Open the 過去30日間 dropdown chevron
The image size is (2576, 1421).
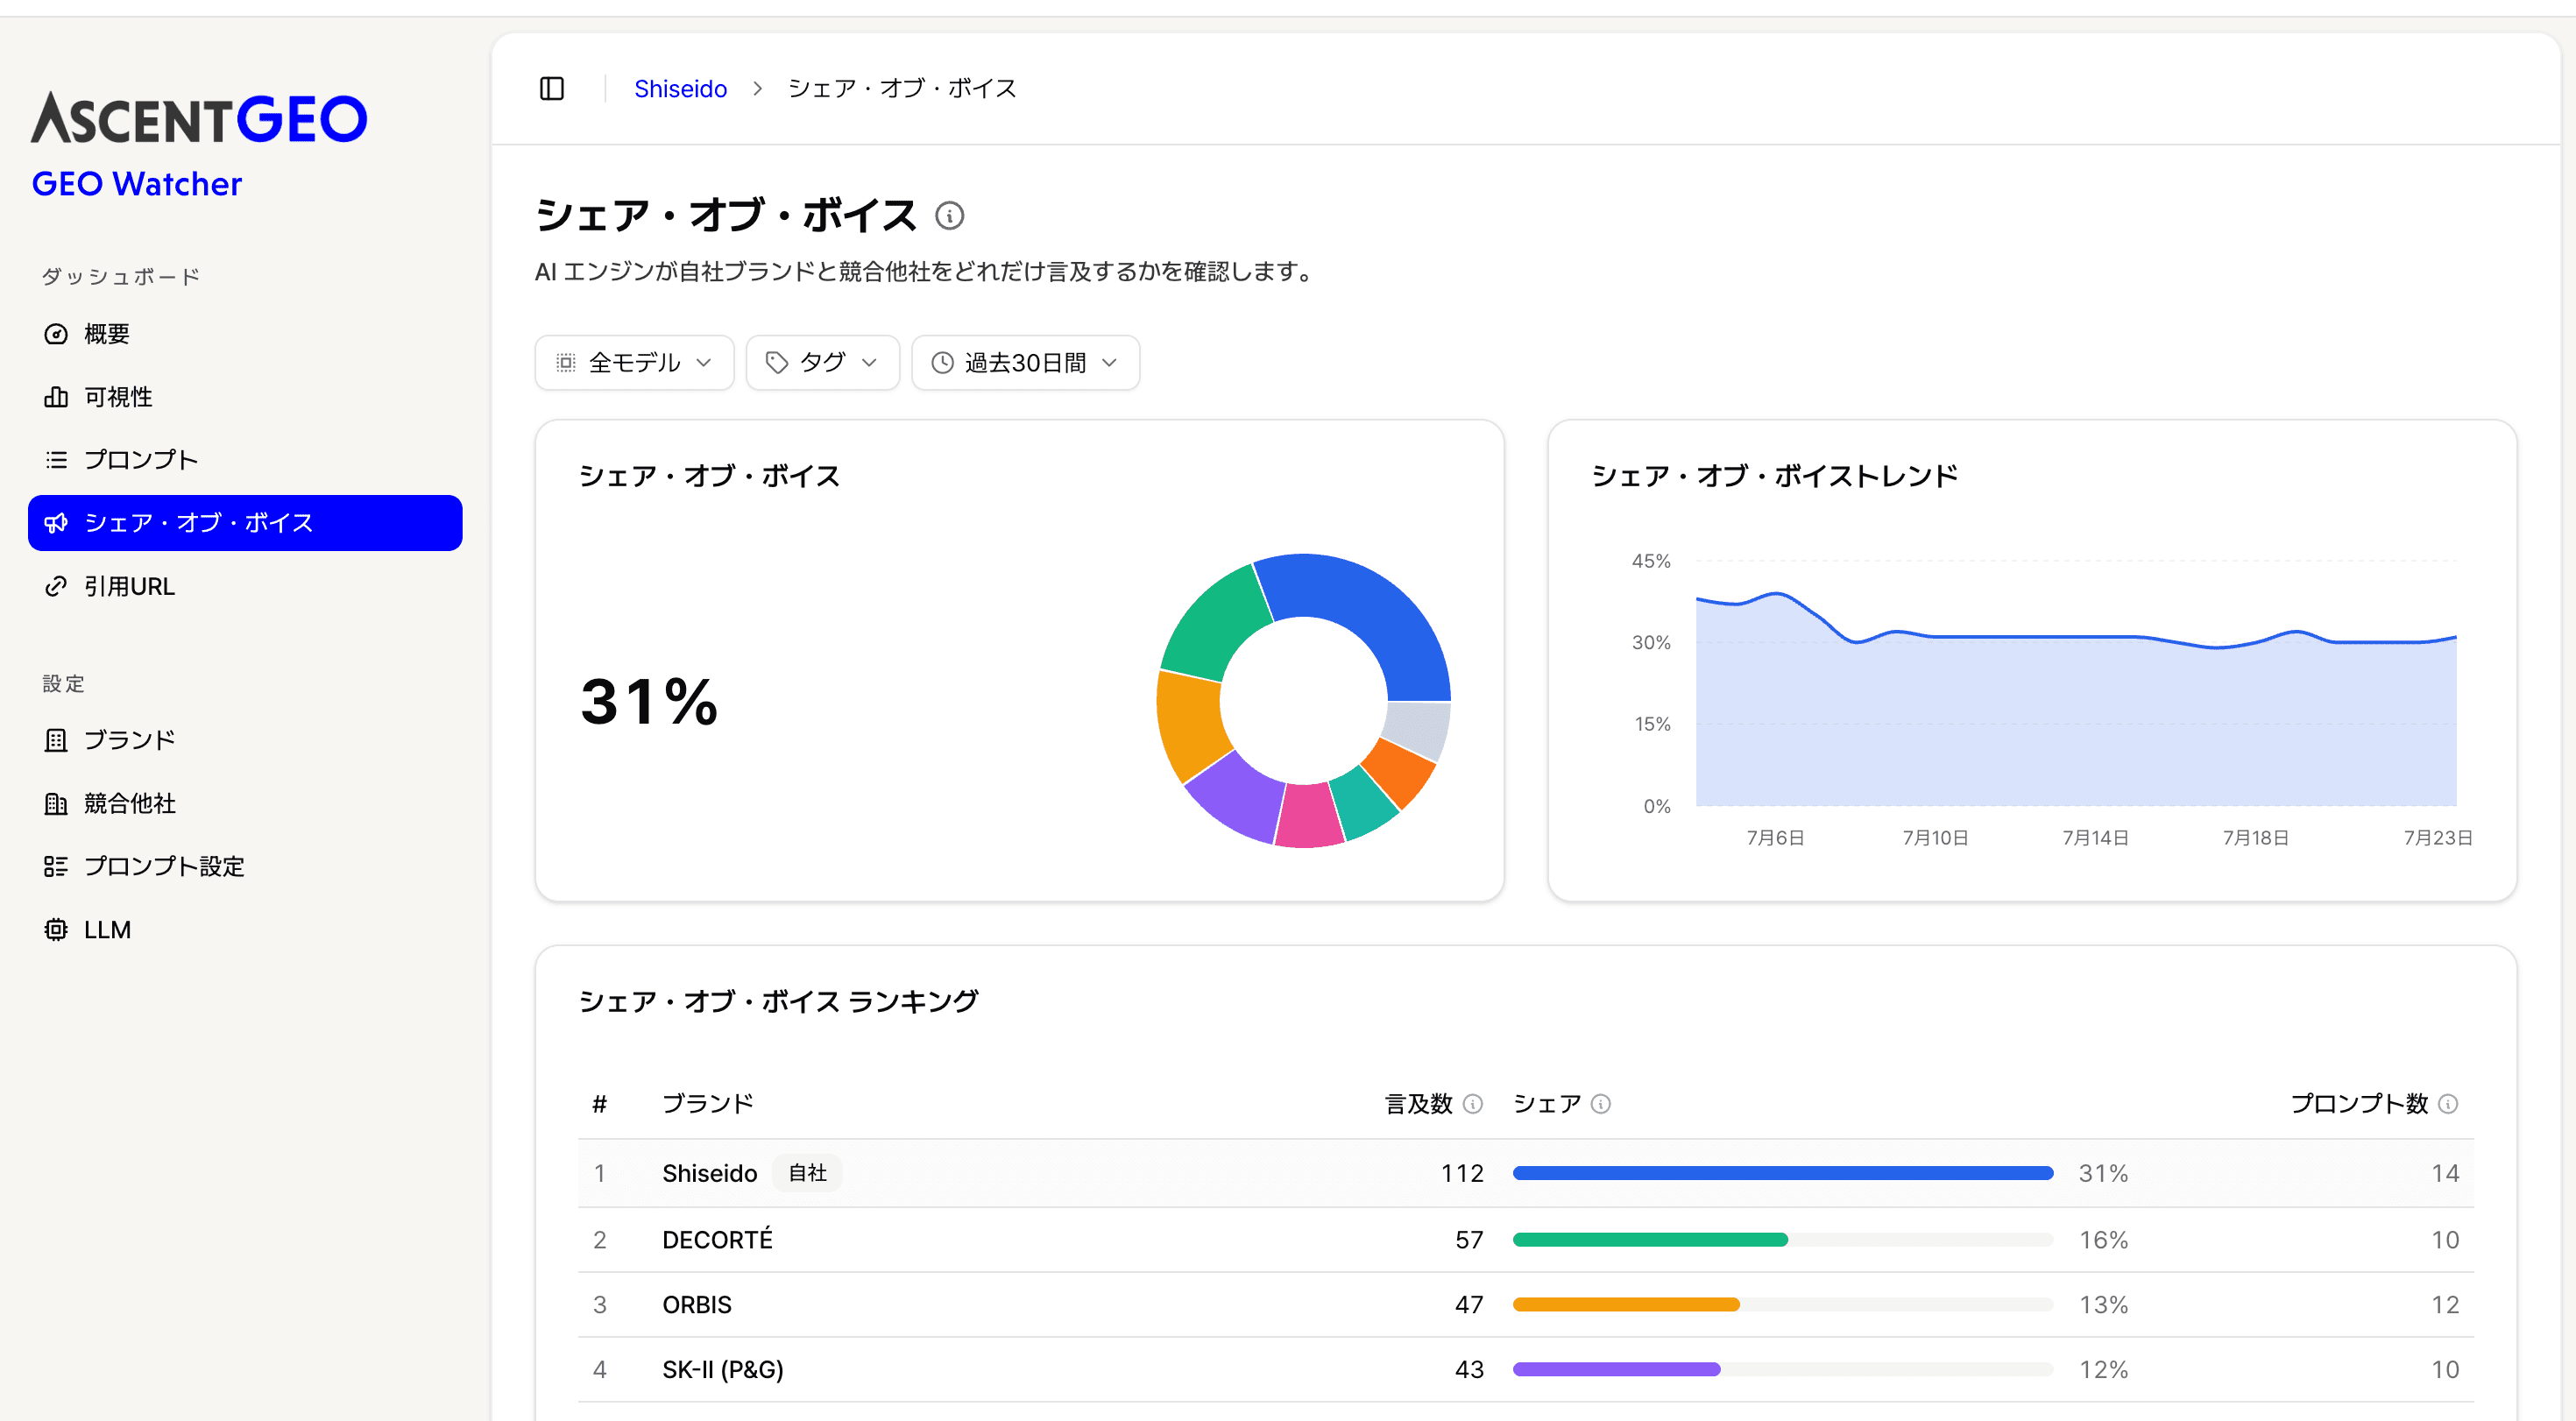[x=1109, y=363]
